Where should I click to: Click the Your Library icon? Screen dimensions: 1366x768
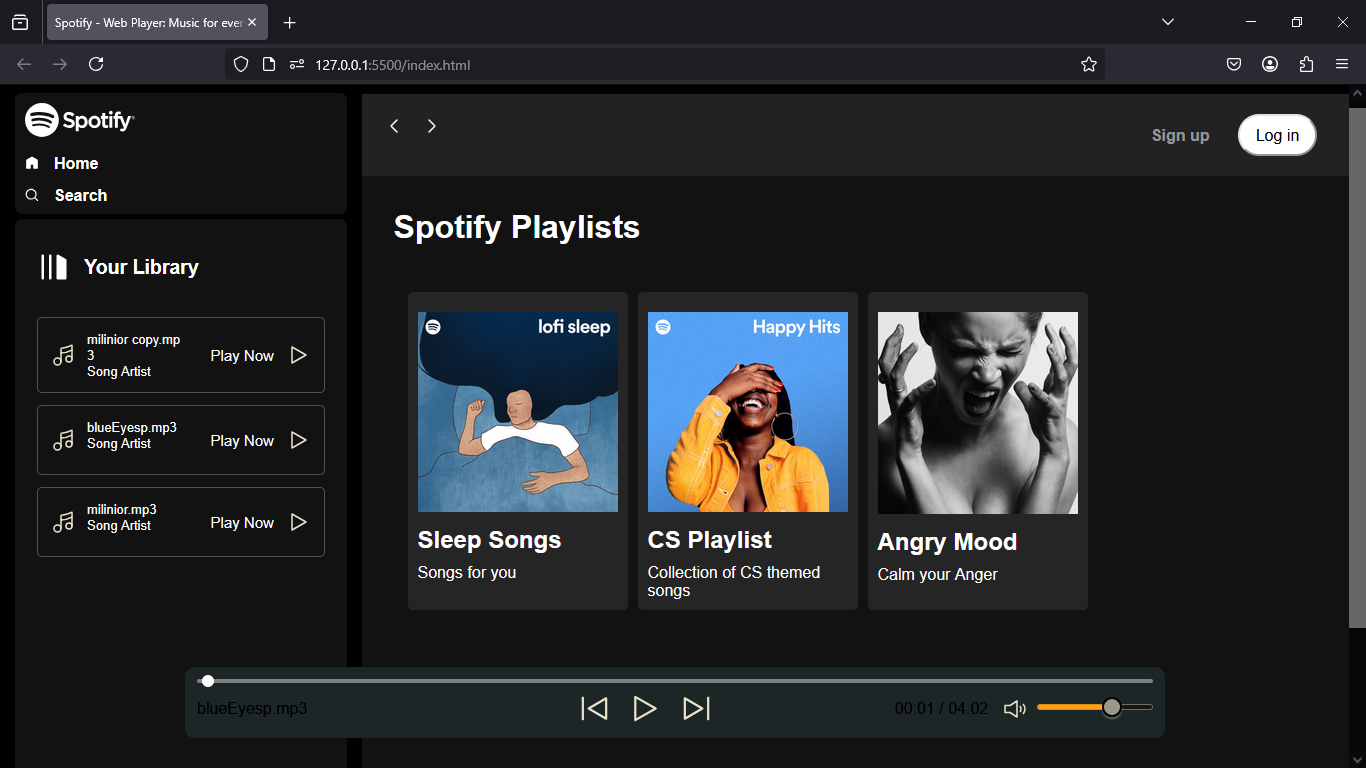(53, 267)
